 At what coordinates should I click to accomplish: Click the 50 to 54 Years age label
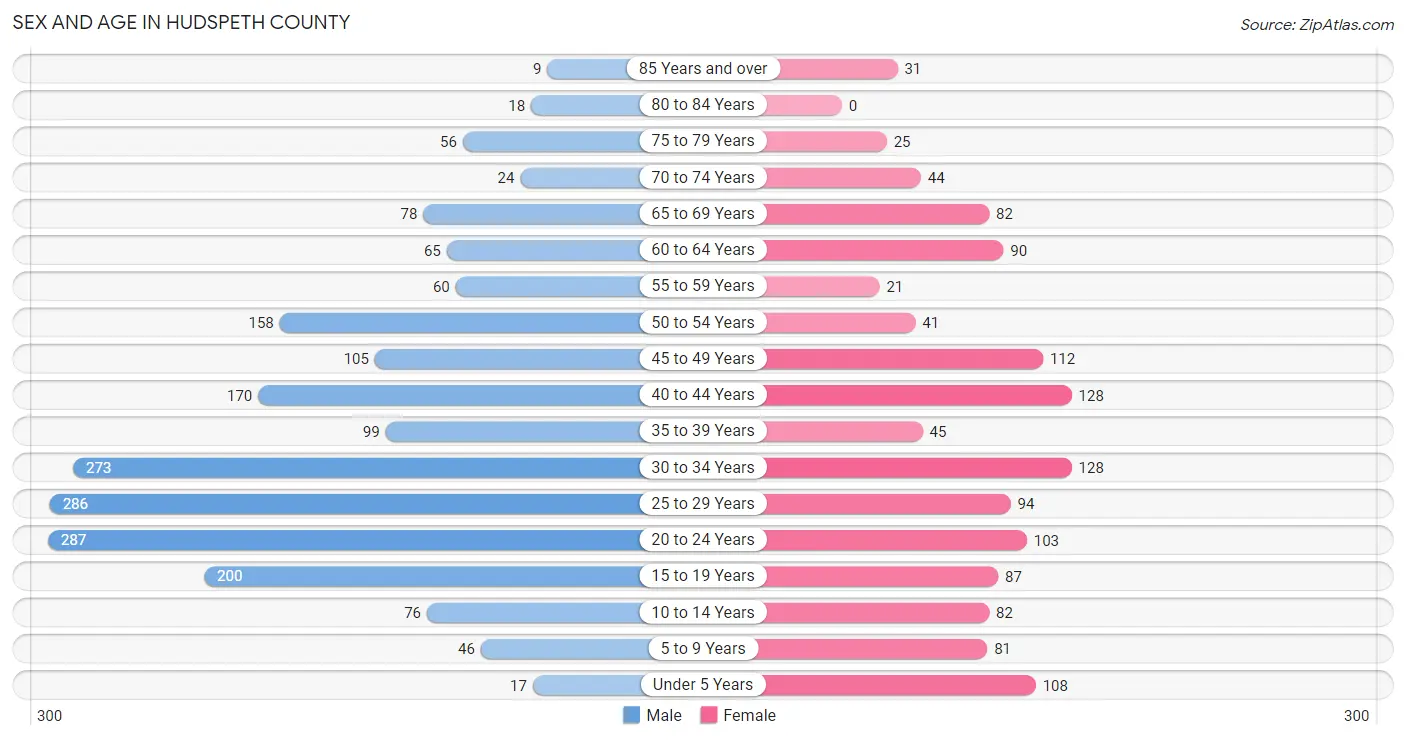(703, 322)
